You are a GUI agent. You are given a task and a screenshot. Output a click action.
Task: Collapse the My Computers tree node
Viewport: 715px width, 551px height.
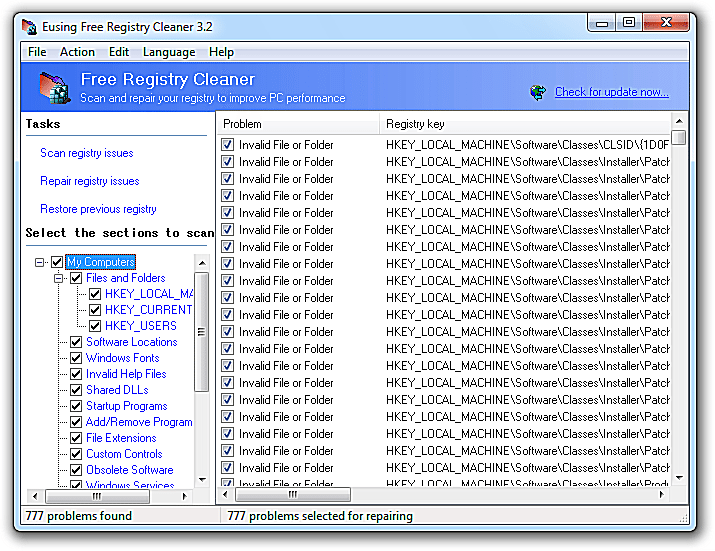(x=40, y=262)
